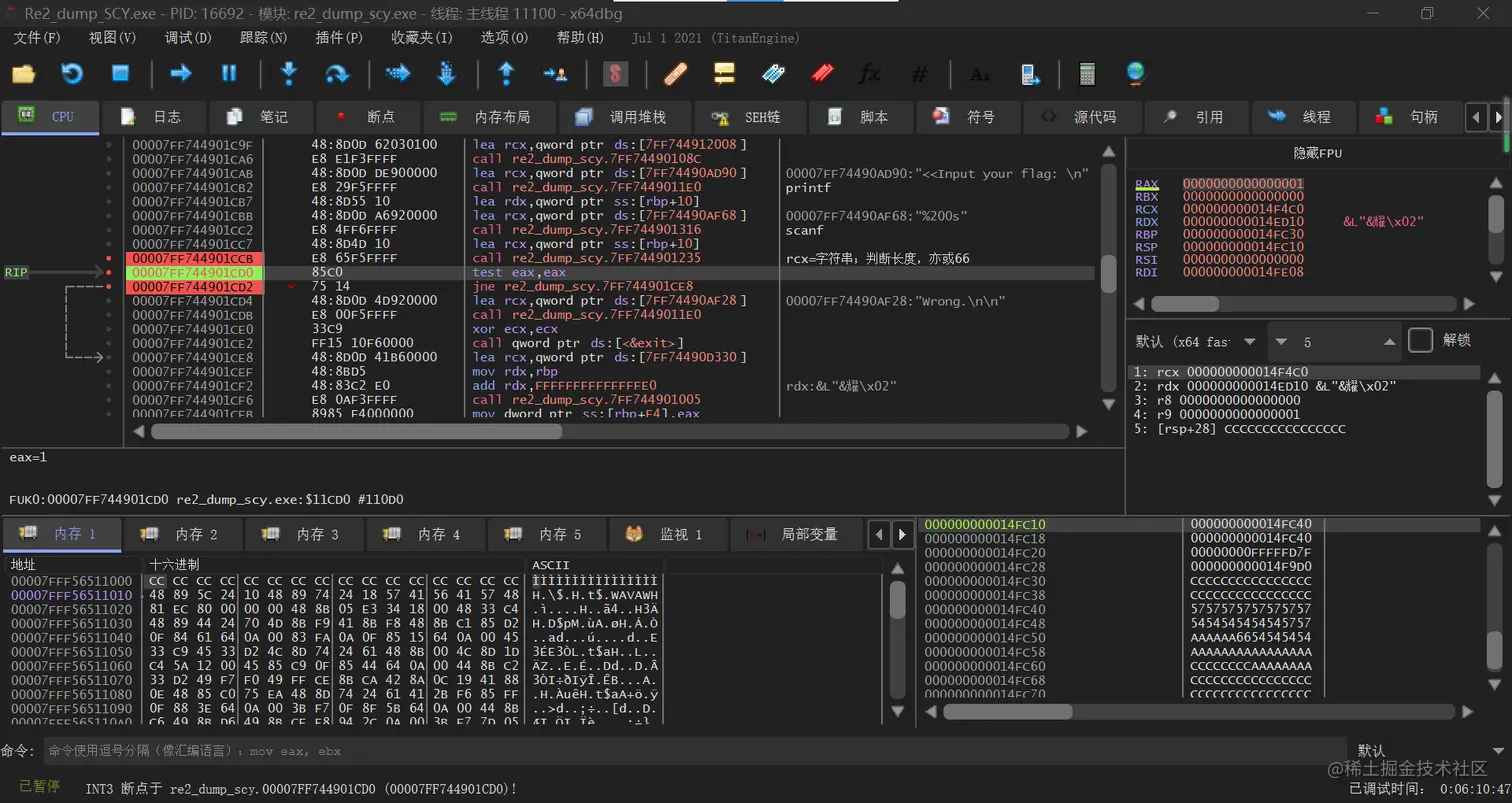Open the 跟踪(N) menu
Image resolution: width=1512 pixels, height=803 pixels.
pyautogui.click(x=264, y=37)
